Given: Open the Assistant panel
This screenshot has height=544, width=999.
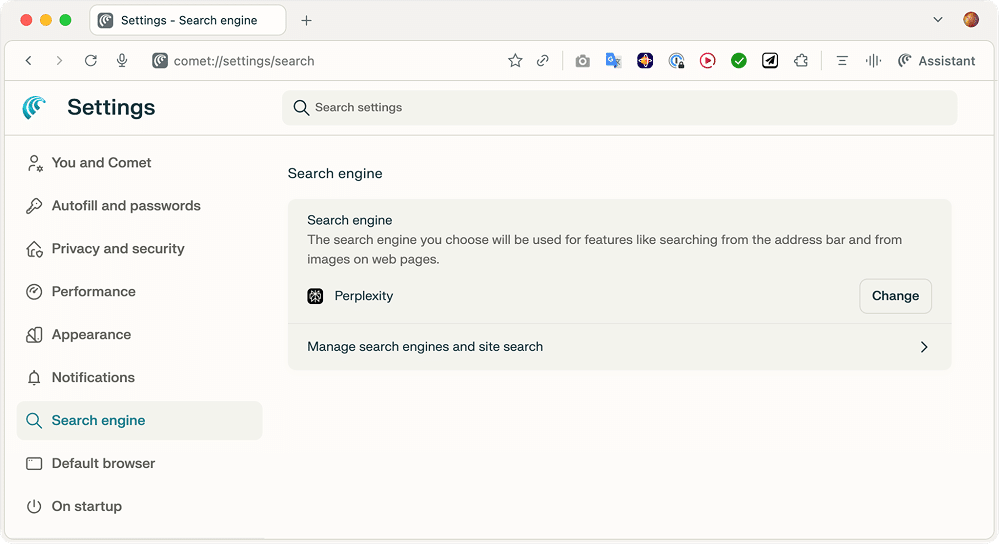Looking at the screenshot, I should 936,61.
